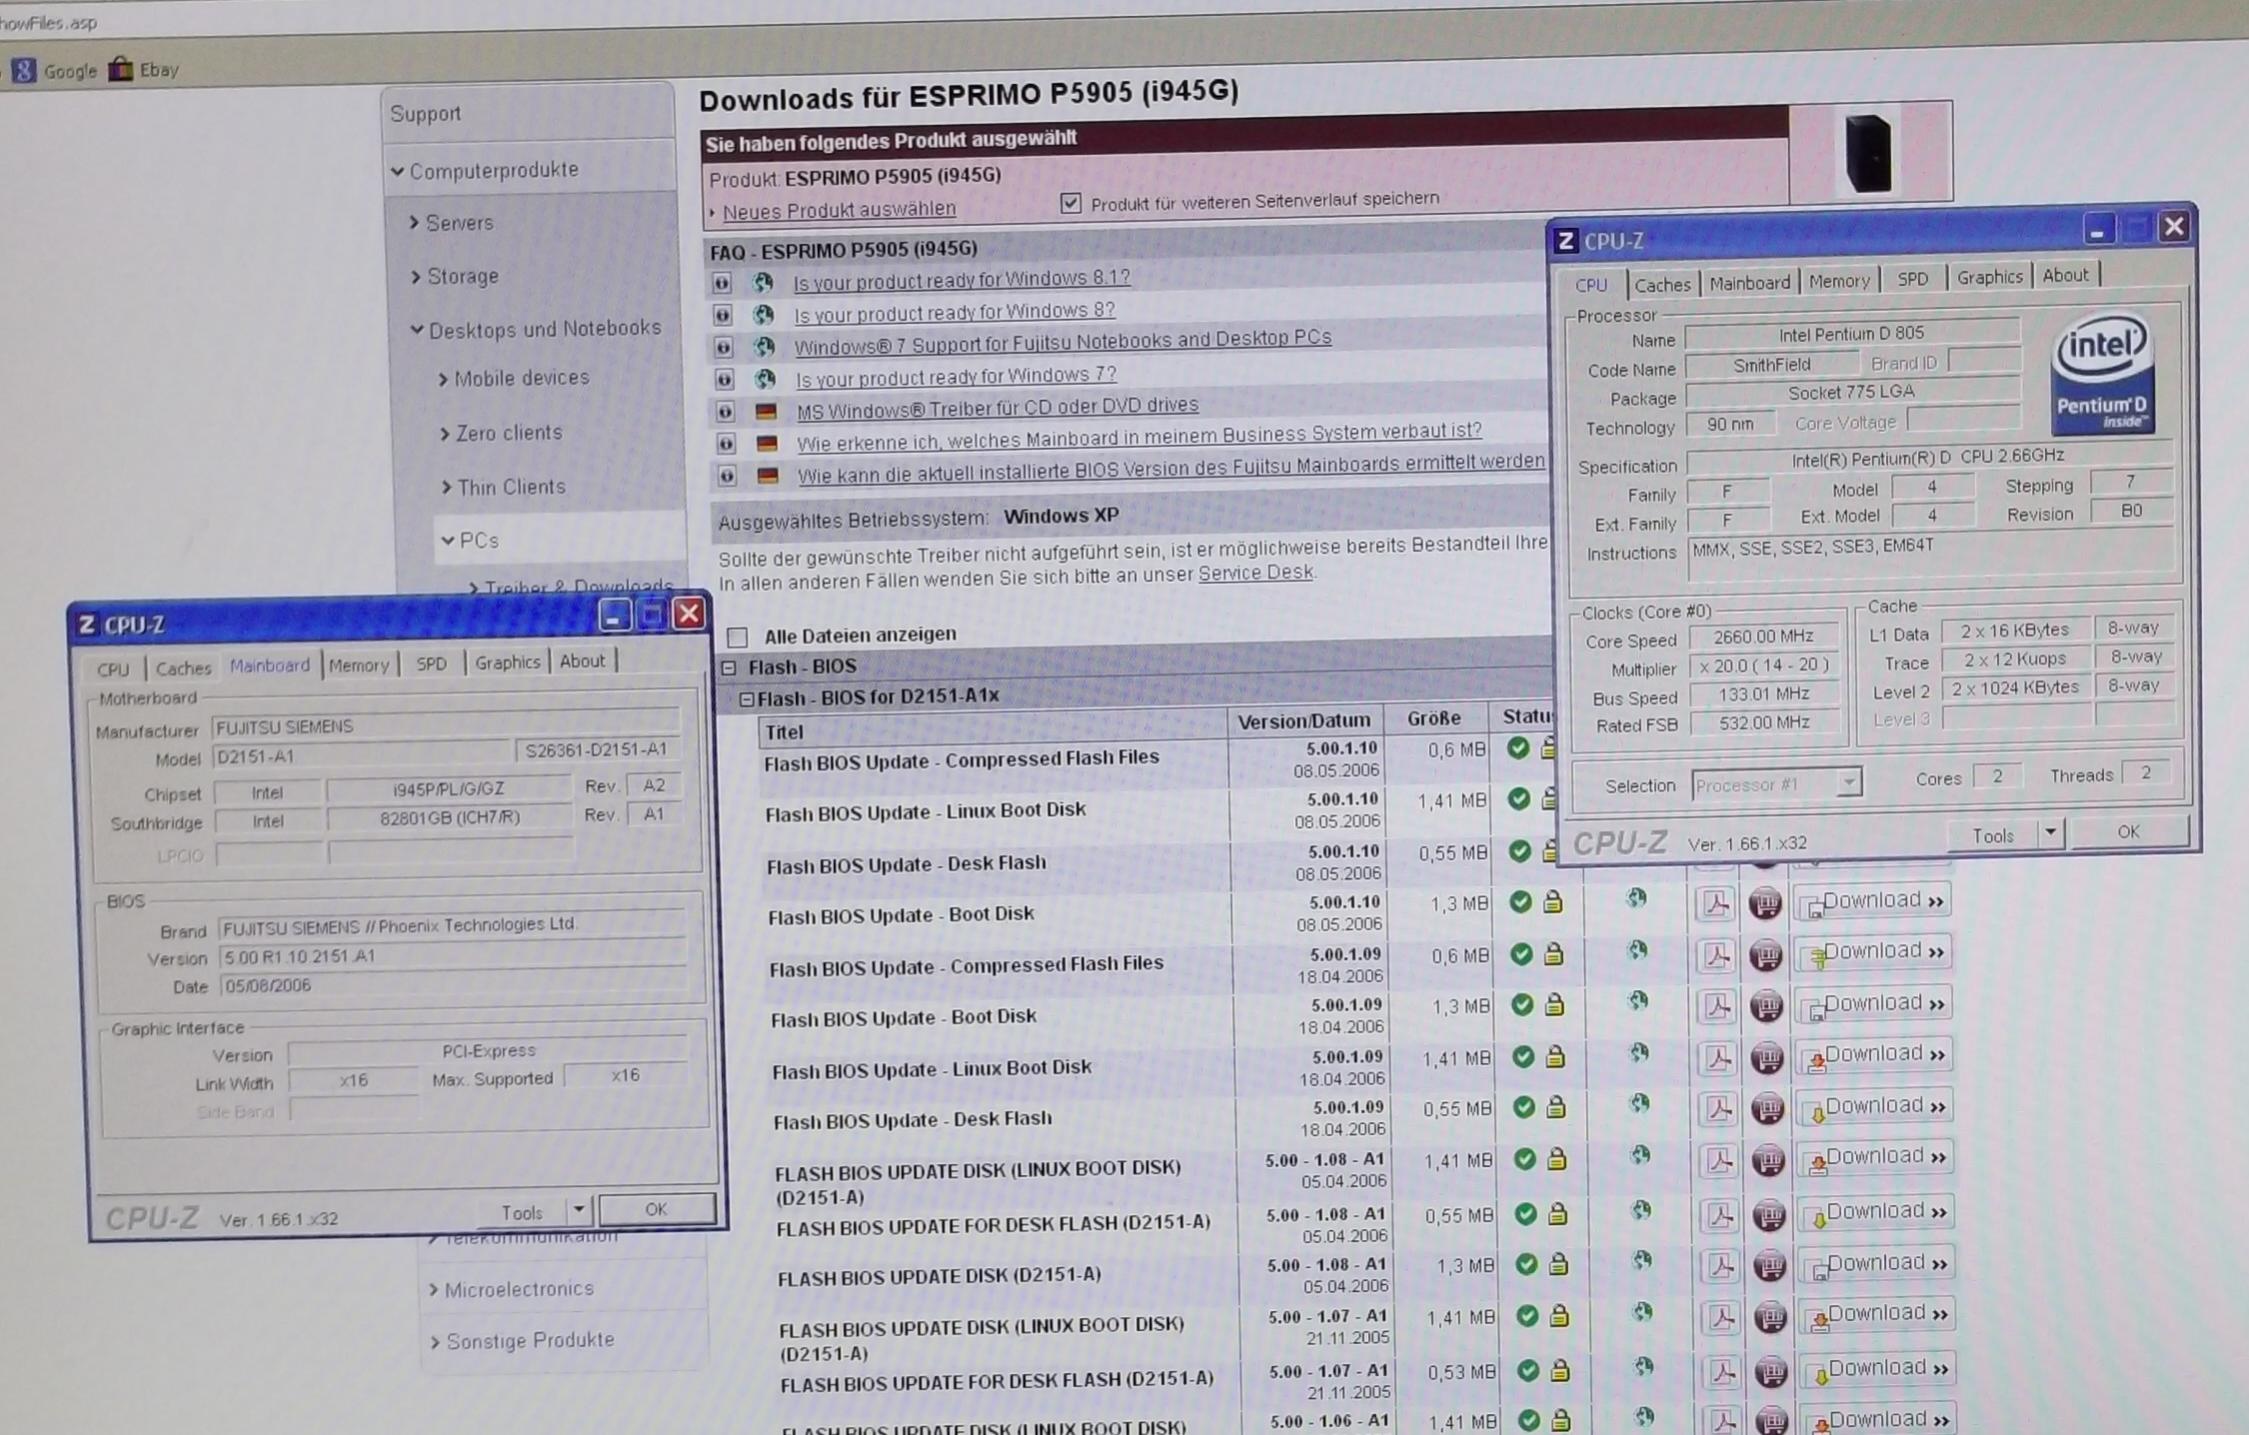Open Tools dropdown arrow in Mainboard CPU-Z window
The height and width of the screenshot is (1435, 2249).
578,1210
